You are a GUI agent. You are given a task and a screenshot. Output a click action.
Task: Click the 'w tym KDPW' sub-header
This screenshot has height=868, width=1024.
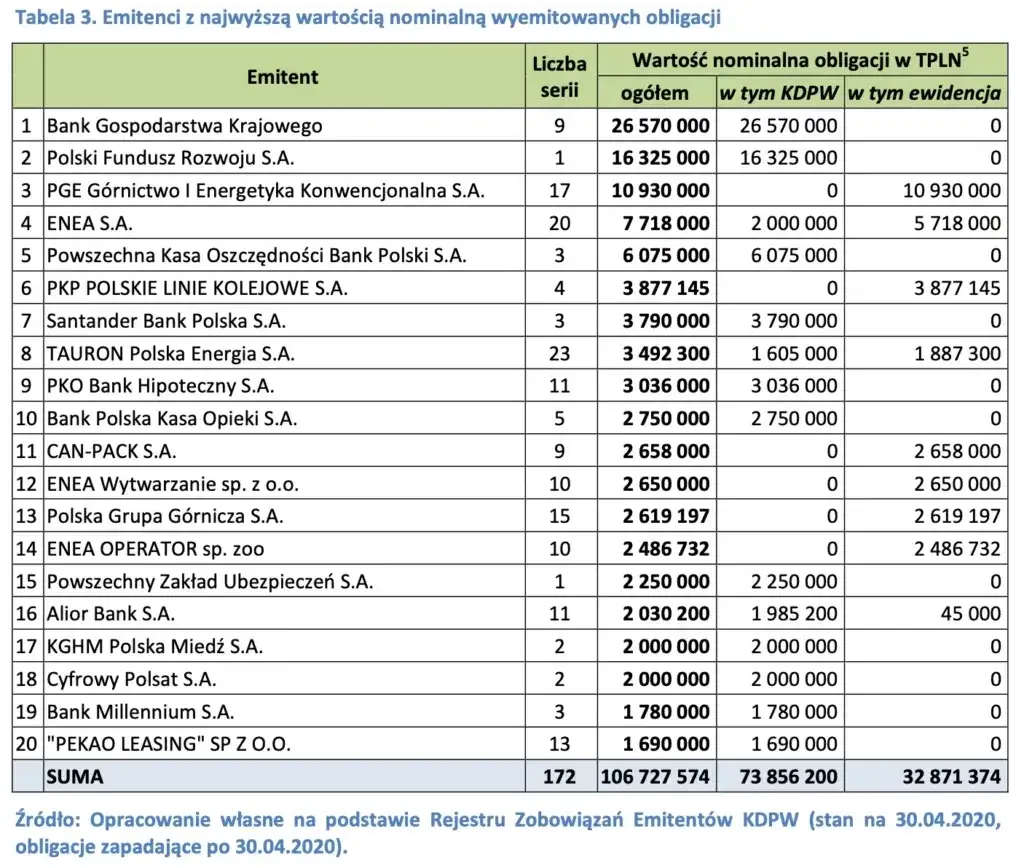[x=777, y=93]
